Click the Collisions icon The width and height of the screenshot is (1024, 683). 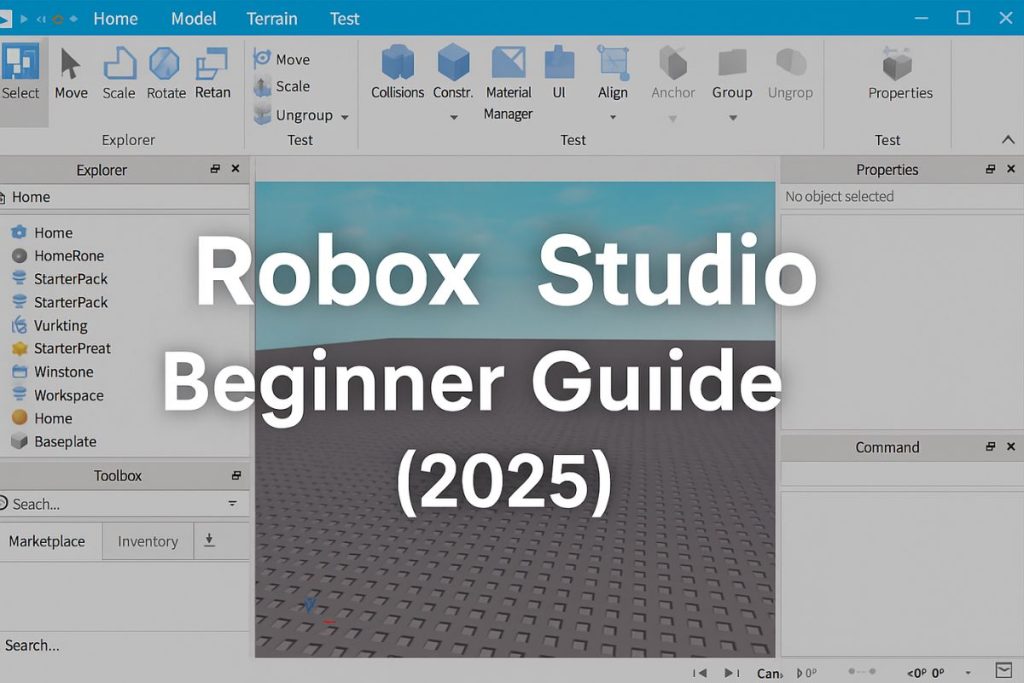[398, 72]
